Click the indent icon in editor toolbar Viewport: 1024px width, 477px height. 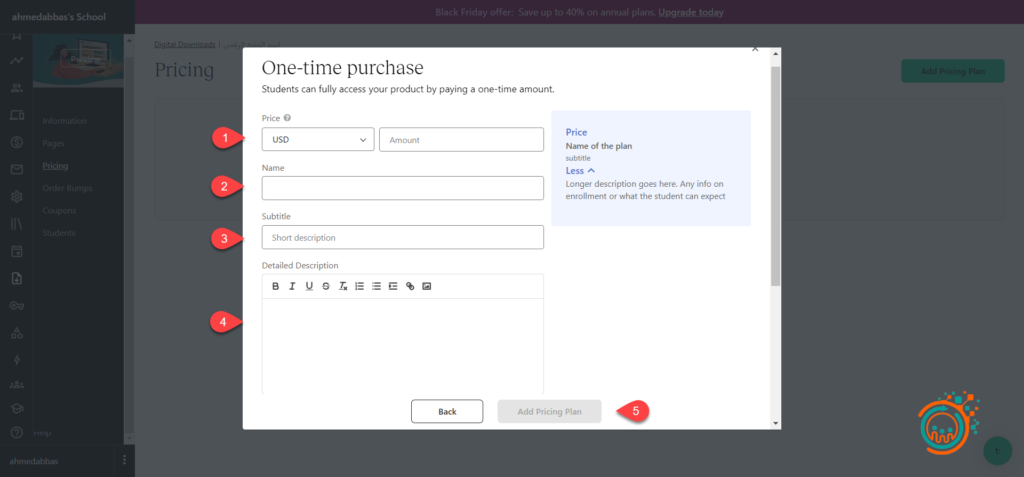[x=393, y=286]
